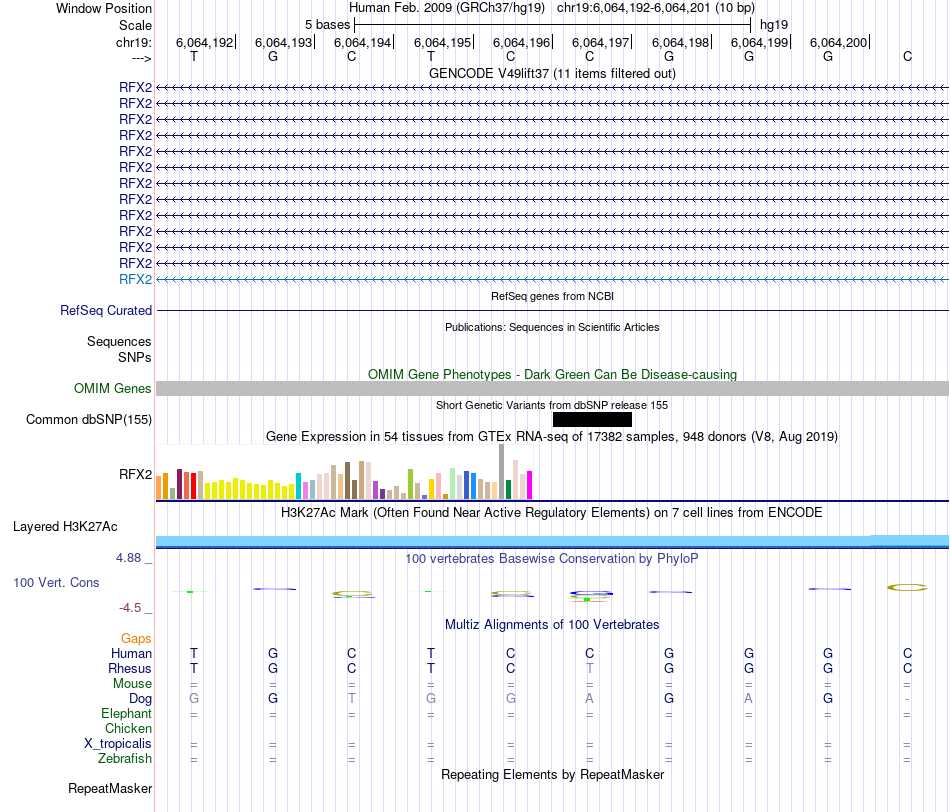Click the '-4.5' PhyloP lower scale value

[130, 608]
